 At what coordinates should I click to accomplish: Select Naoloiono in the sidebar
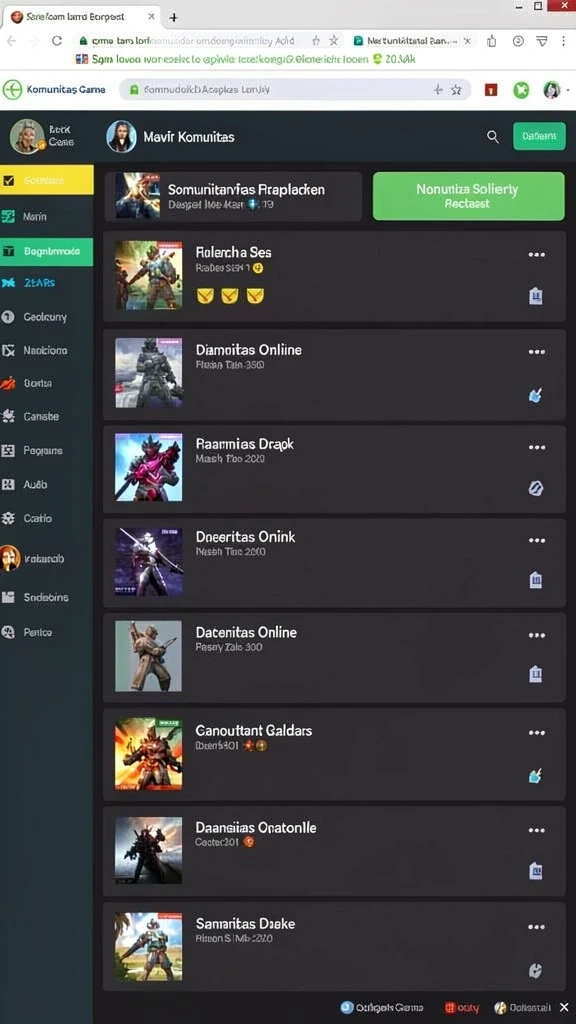tap(45, 351)
